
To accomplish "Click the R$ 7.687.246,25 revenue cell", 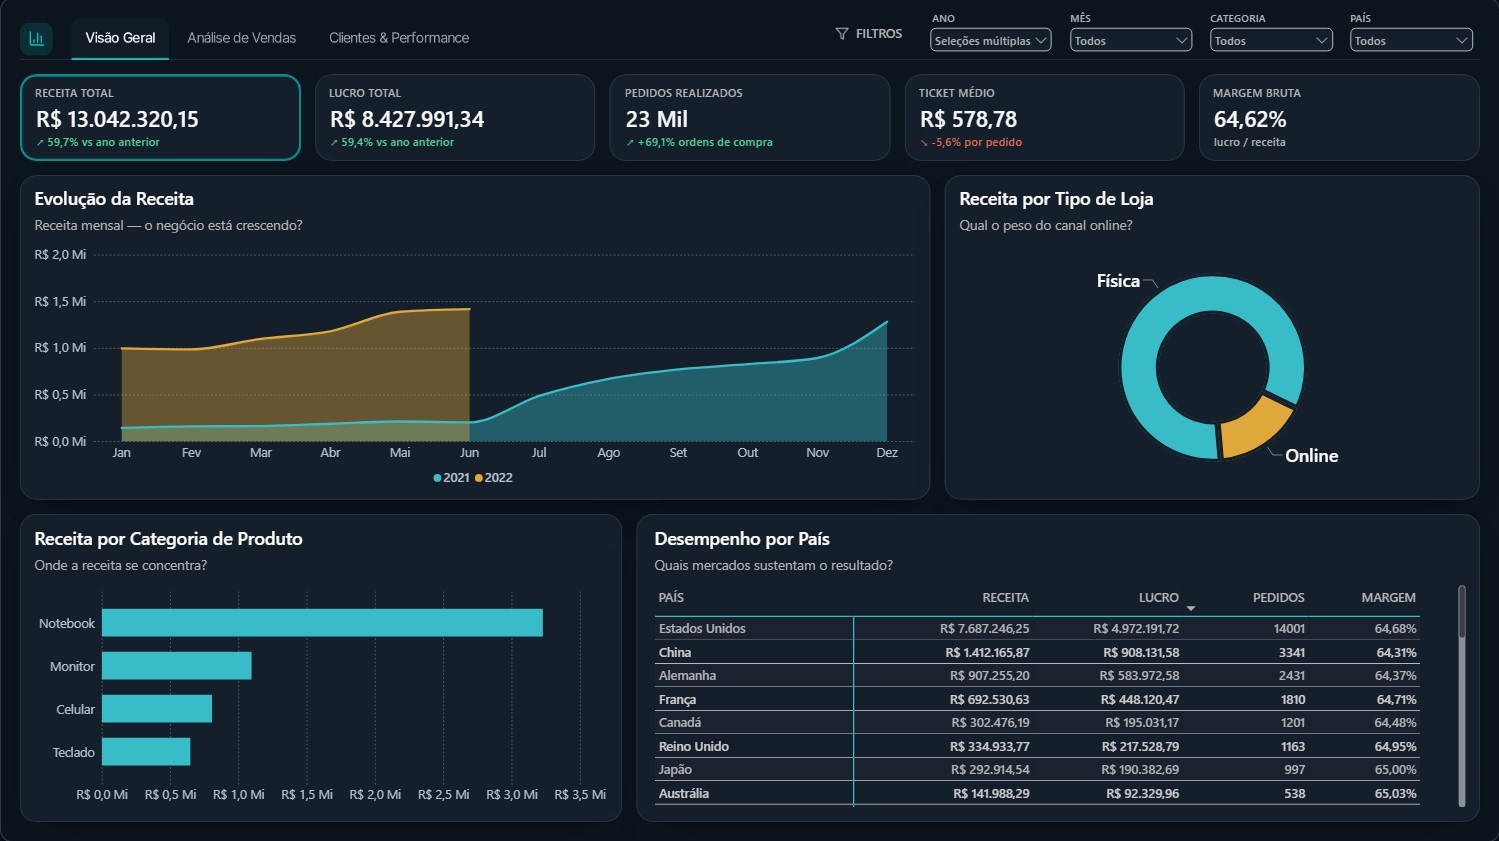I will [984, 629].
